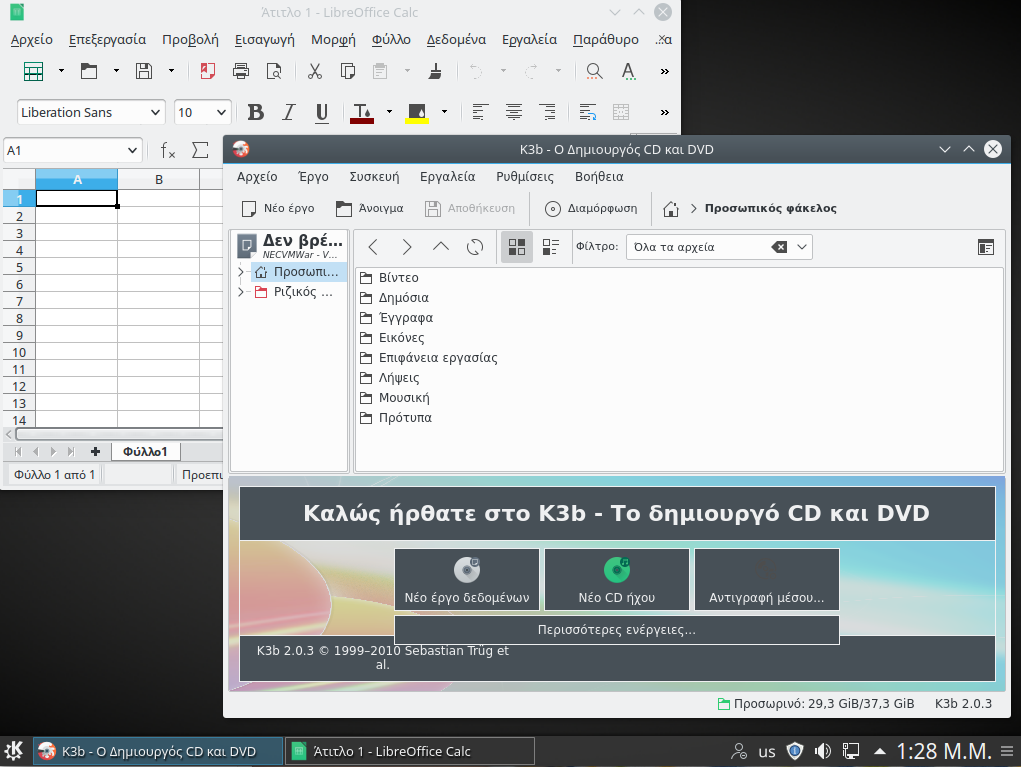Image resolution: width=1021 pixels, height=767 pixels.
Task: Toggle Bold formatting in Calc
Action: pyautogui.click(x=256, y=113)
